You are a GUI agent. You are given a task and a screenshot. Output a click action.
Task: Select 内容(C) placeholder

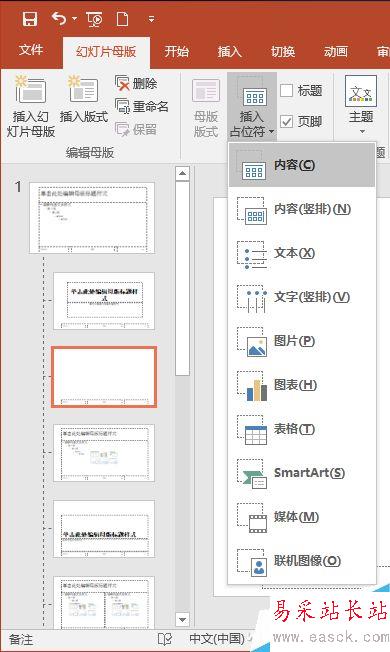302,165
